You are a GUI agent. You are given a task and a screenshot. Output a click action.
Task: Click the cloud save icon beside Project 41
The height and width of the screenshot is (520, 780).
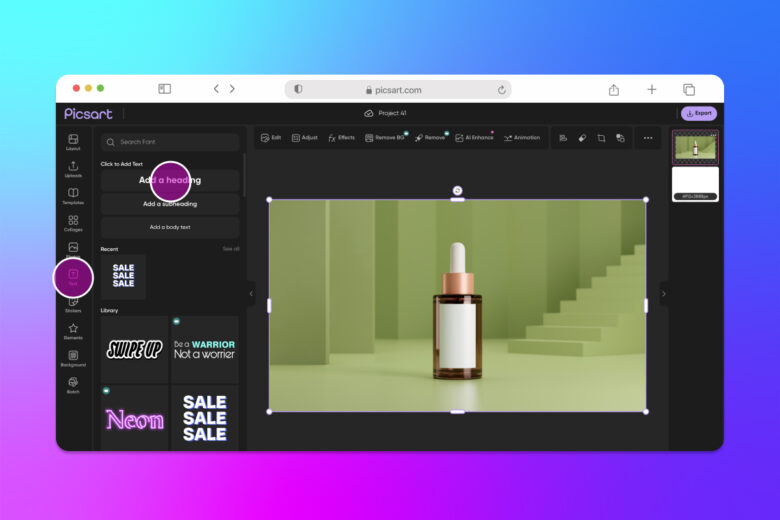pyautogui.click(x=369, y=113)
